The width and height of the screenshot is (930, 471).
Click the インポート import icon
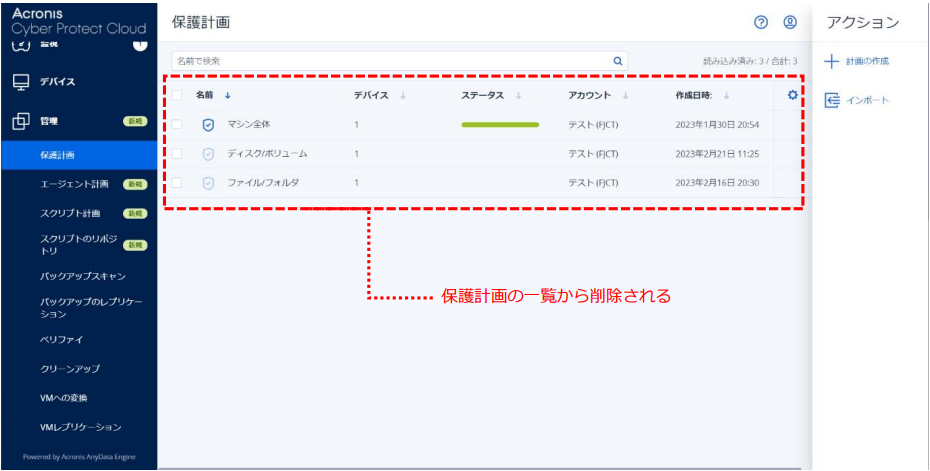(830, 100)
